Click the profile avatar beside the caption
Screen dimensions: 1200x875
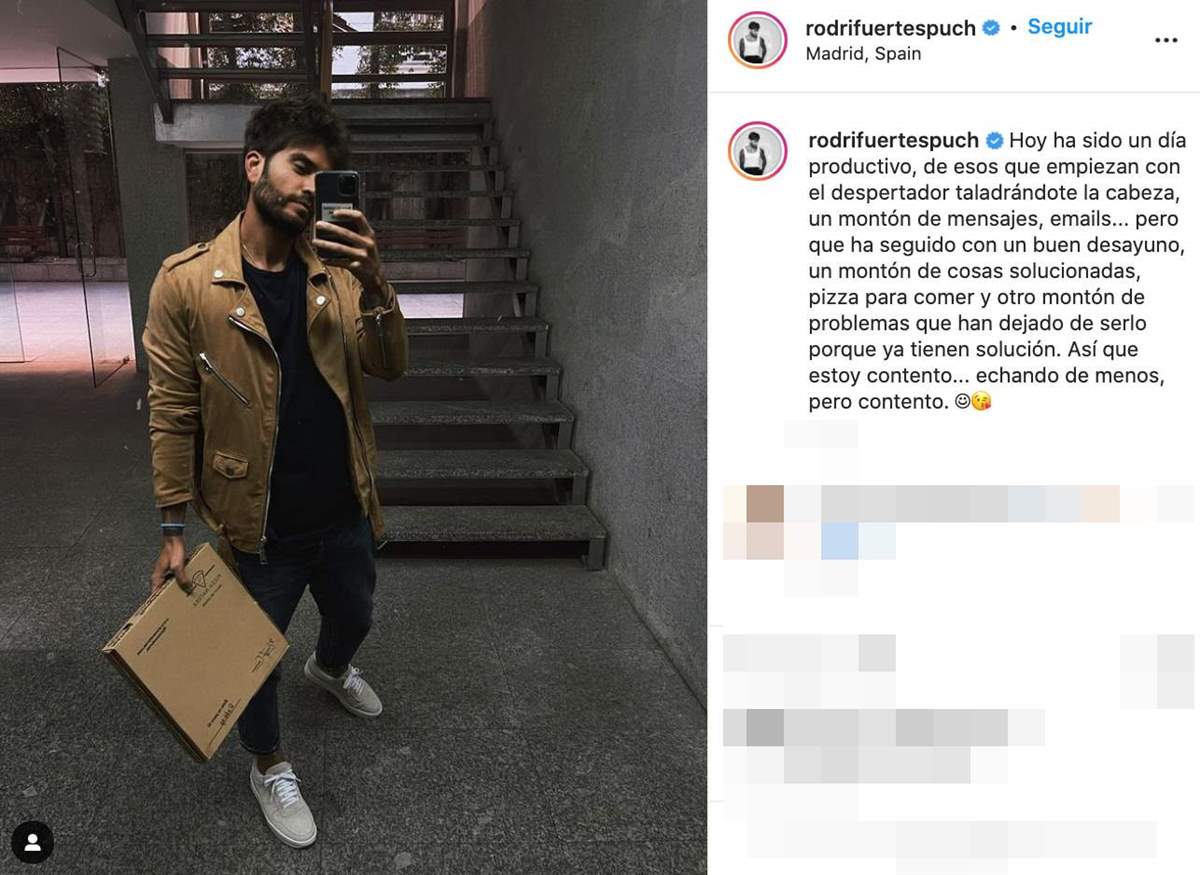pos(757,152)
